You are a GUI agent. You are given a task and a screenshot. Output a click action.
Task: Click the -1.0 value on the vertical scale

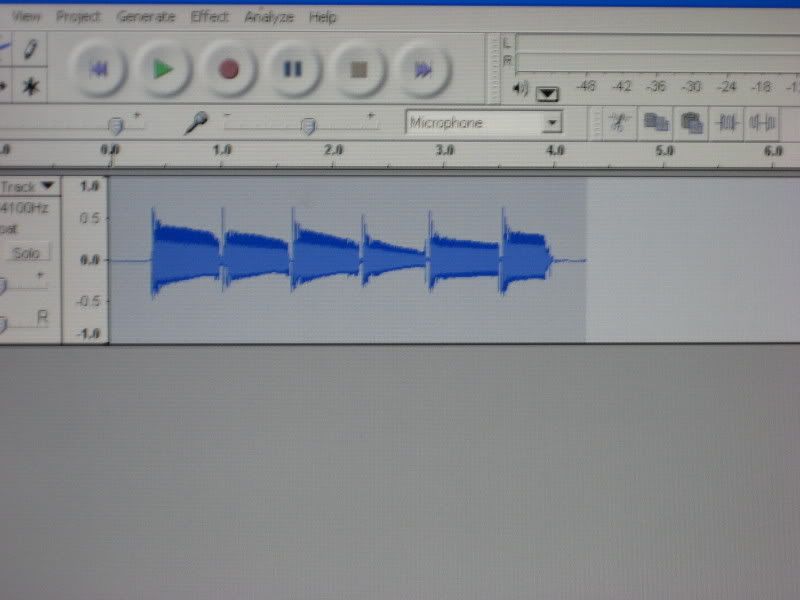tap(88, 334)
